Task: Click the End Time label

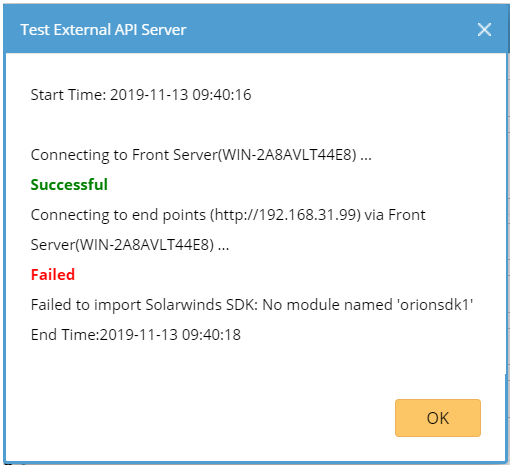Action: (65, 335)
